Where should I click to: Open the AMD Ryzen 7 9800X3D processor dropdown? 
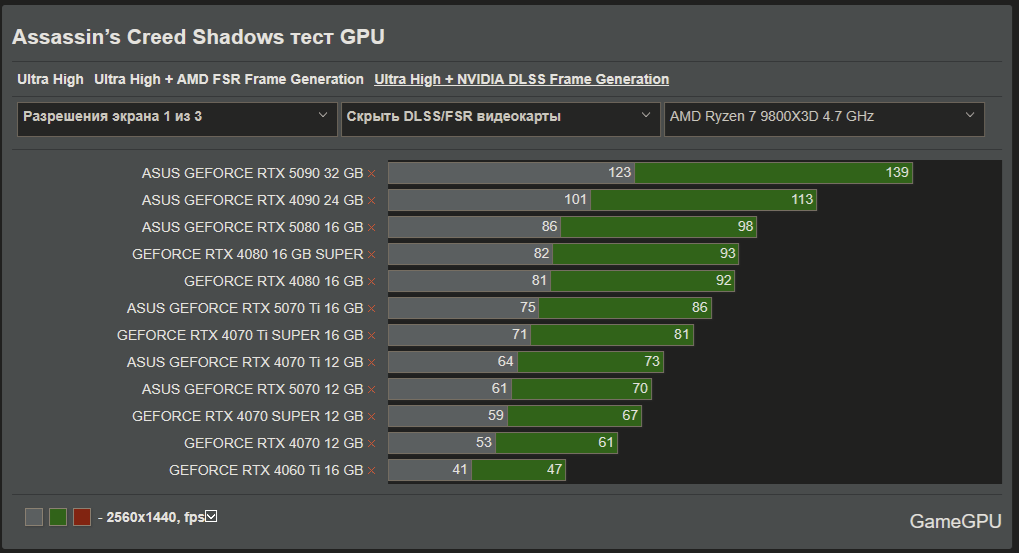tap(823, 117)
